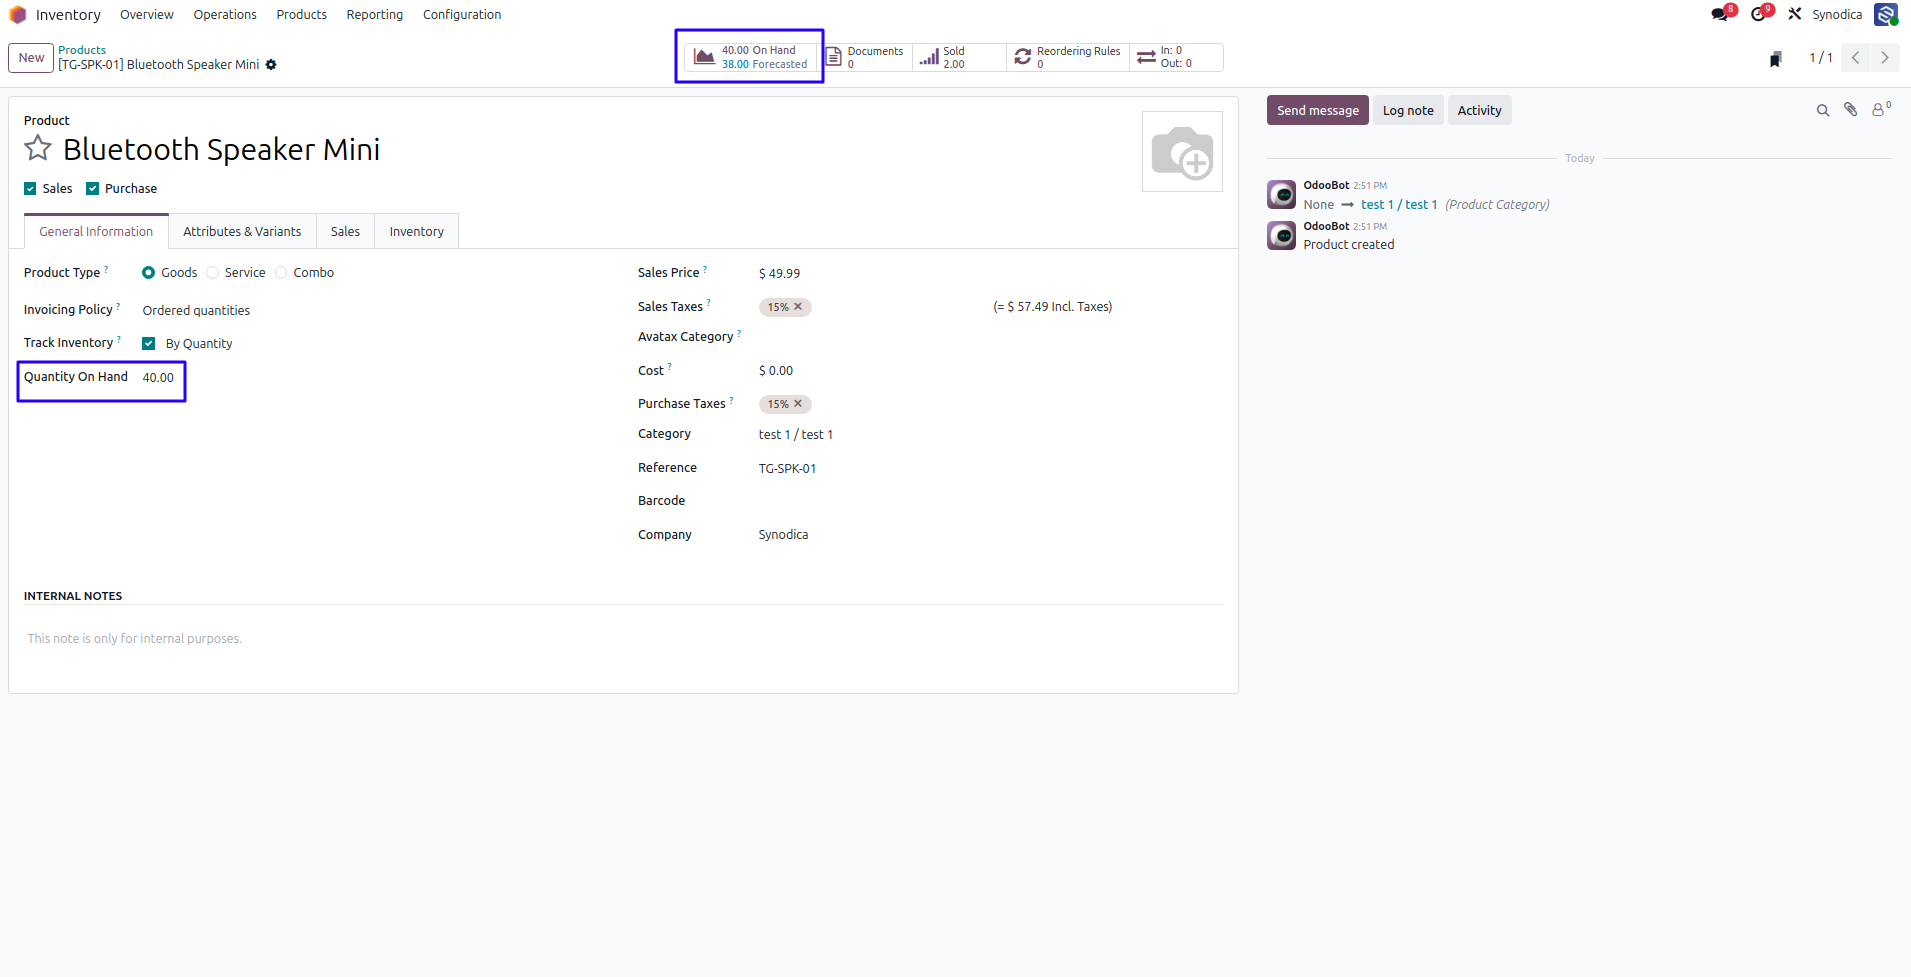Click the first OdooBot avatar in chatter
Viewport: 1911px width, 977px height.
click(1281, 194)
